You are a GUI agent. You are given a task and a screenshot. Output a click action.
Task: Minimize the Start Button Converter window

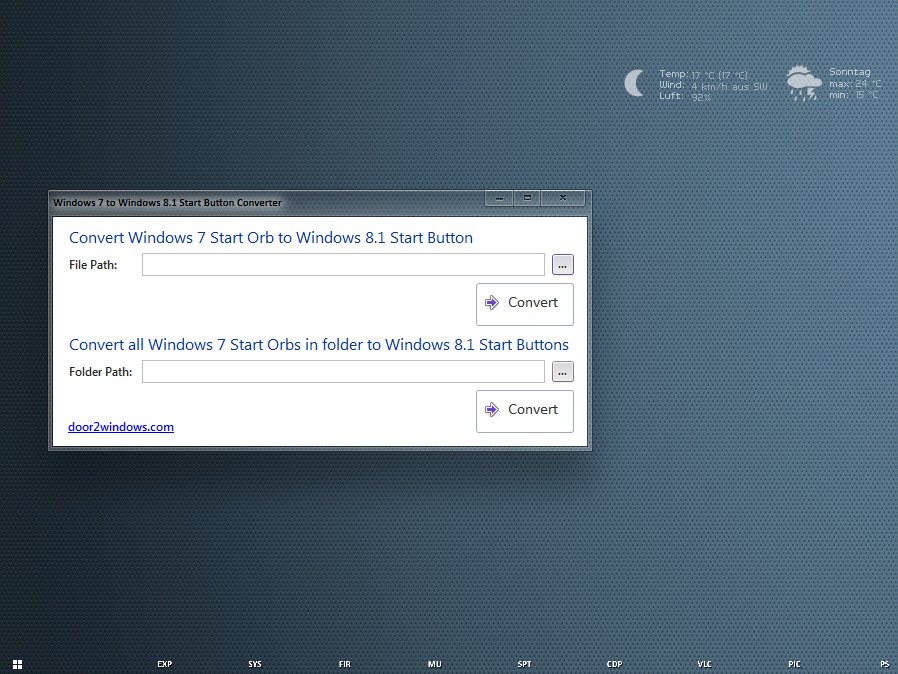click(x=499, y=198)
